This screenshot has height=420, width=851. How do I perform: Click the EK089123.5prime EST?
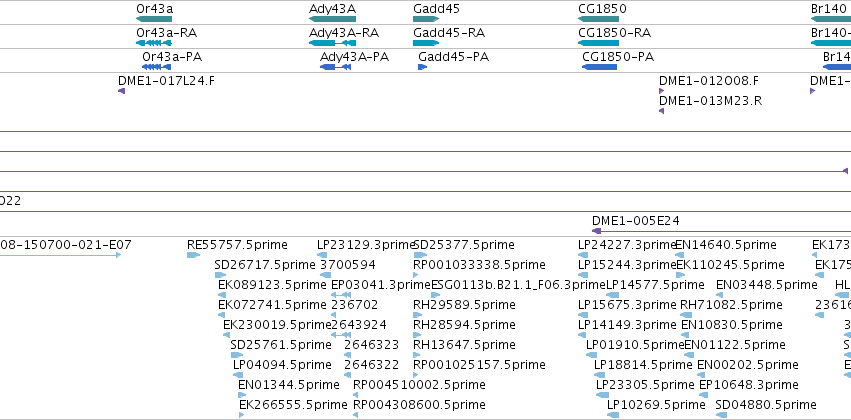coord(221,295)
